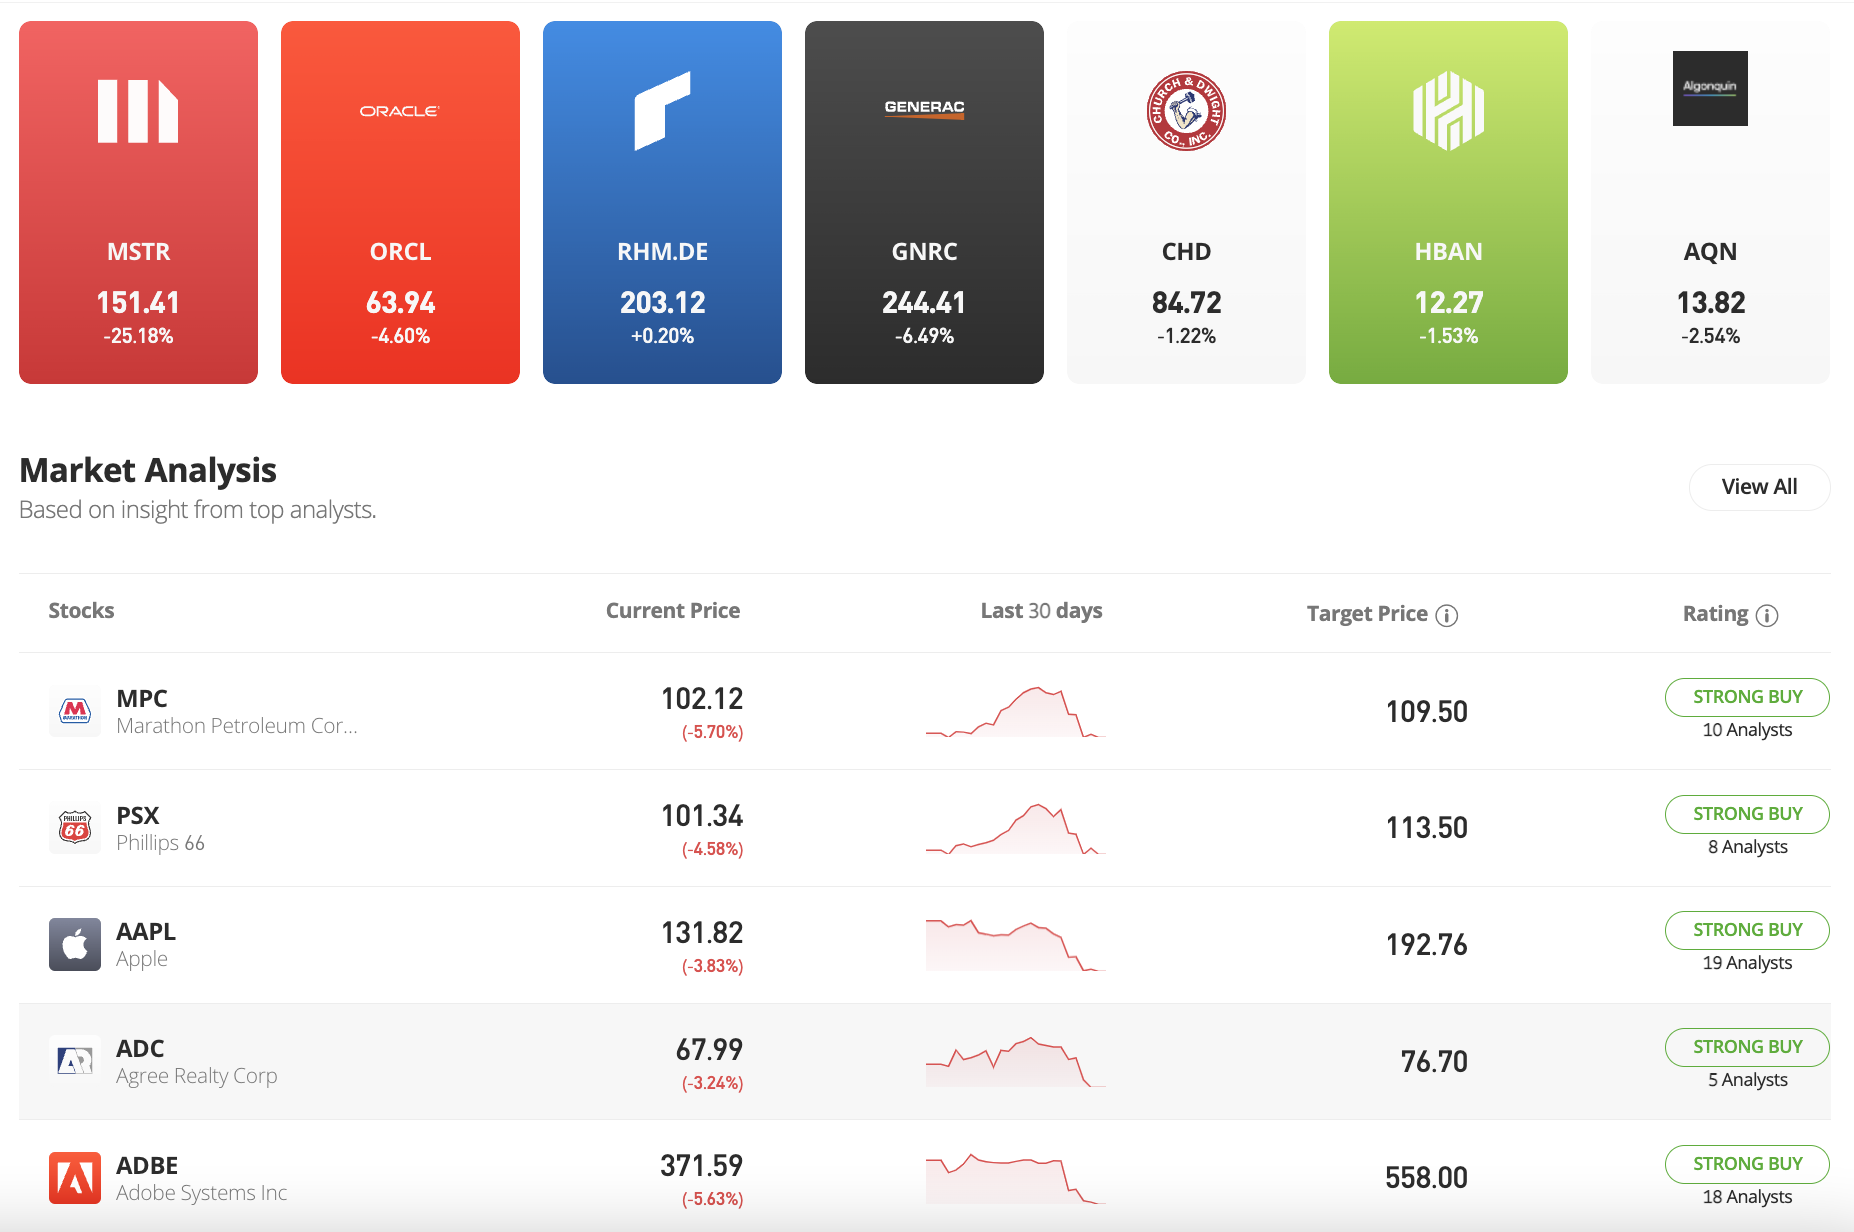Click the Oracle logo
This screenshot has height=1232, width=1854.
400,111
